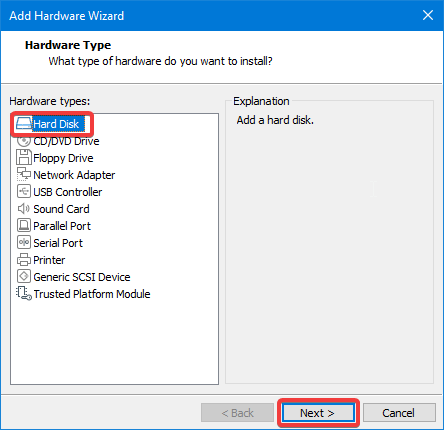Viewport: 444px width, 430px height.
Task: Select the Parallel Port icon
Action: tap(24, 226)
